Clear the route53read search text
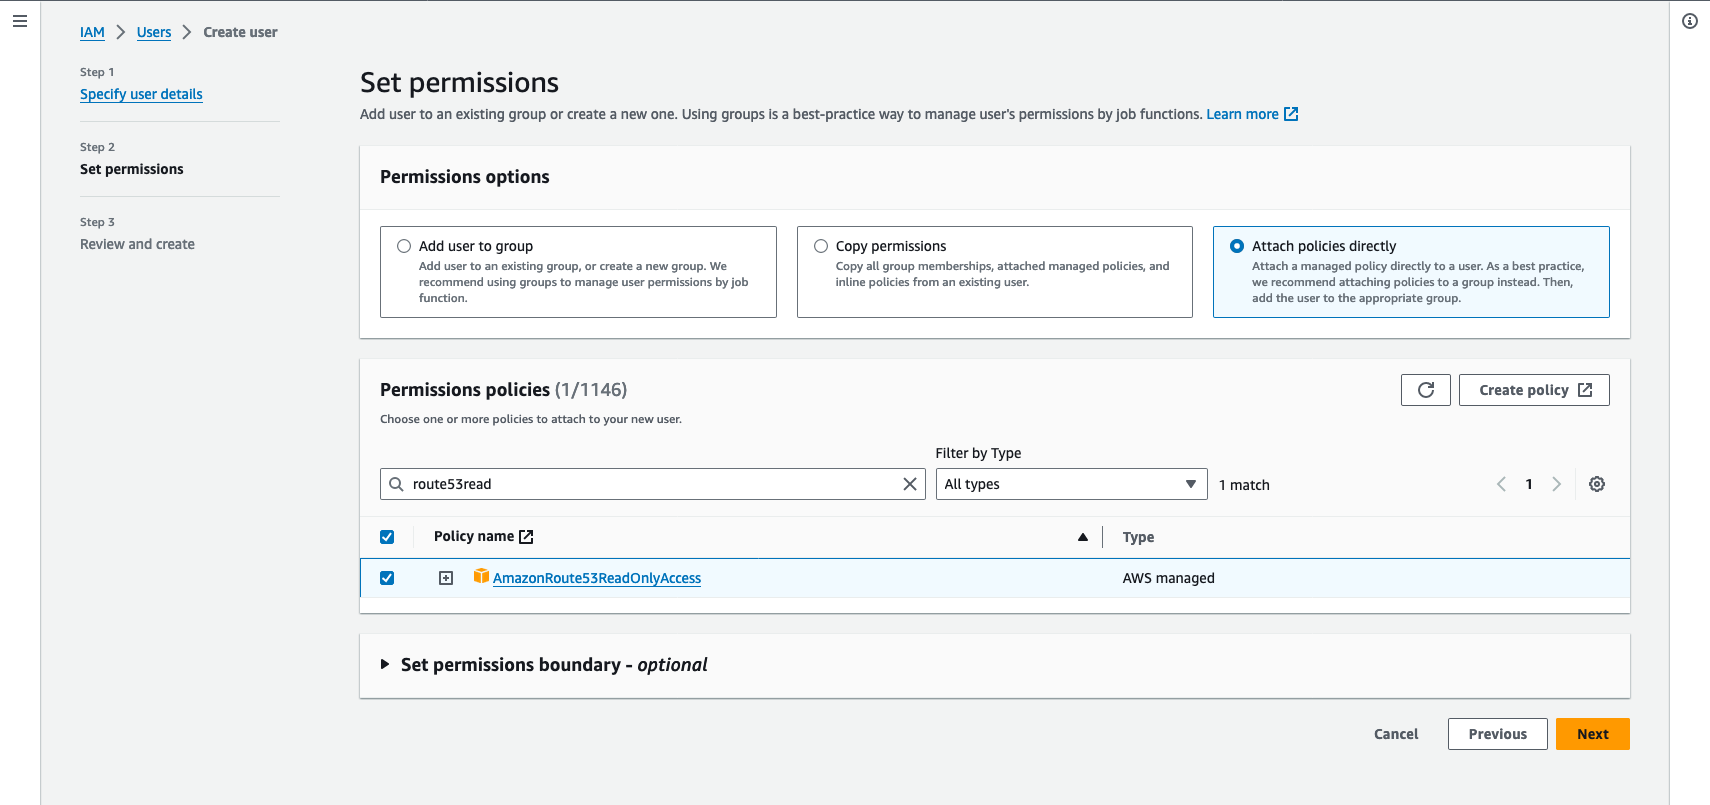Screen dimensions: 1710x805 910,484
